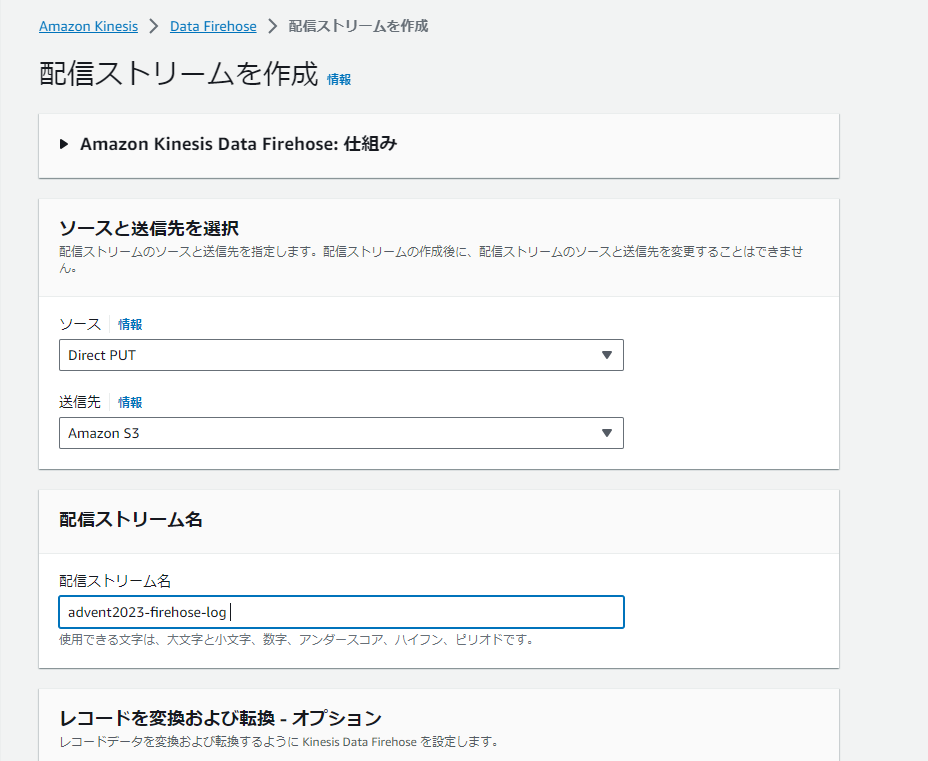928x761 pixels.
Task: Open the Data Firehose breadcrumb link
Action: pyautogui.click(x=213, y=25)
